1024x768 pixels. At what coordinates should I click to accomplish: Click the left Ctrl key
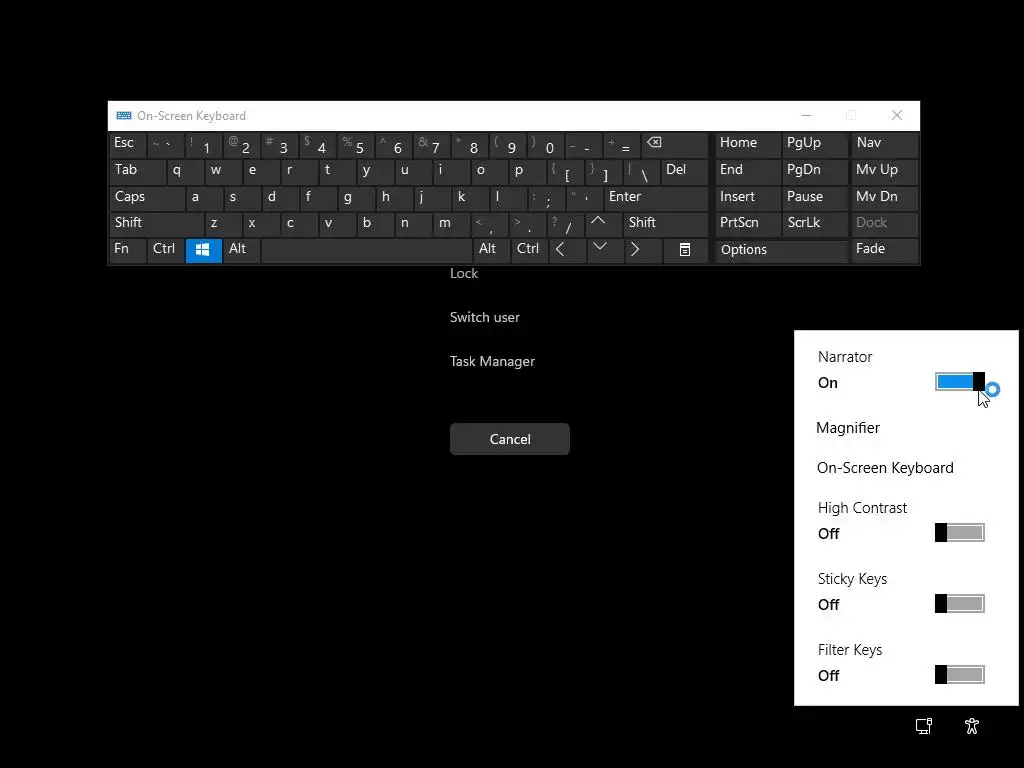[166, 250]
